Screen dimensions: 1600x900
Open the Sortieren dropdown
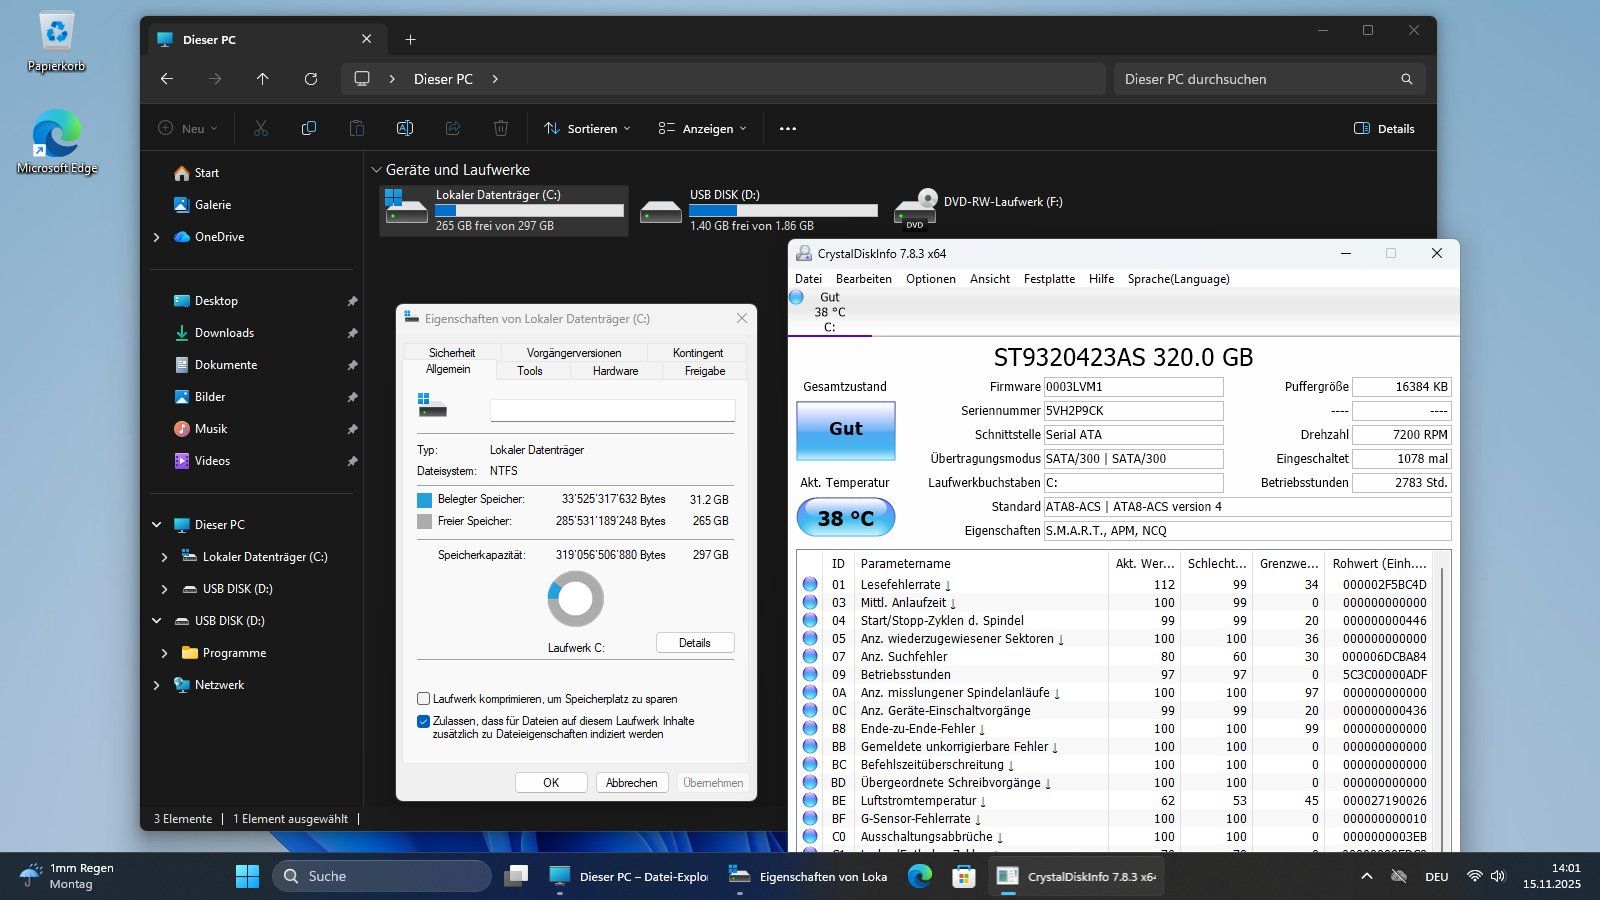[x=587, y=128]
